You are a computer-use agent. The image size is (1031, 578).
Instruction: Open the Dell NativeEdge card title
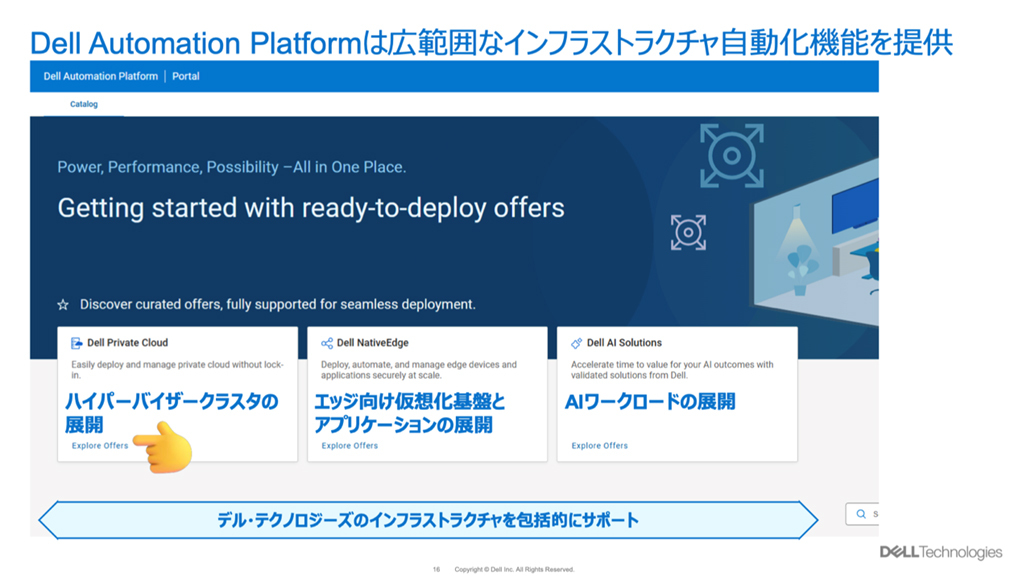point(373,343)
